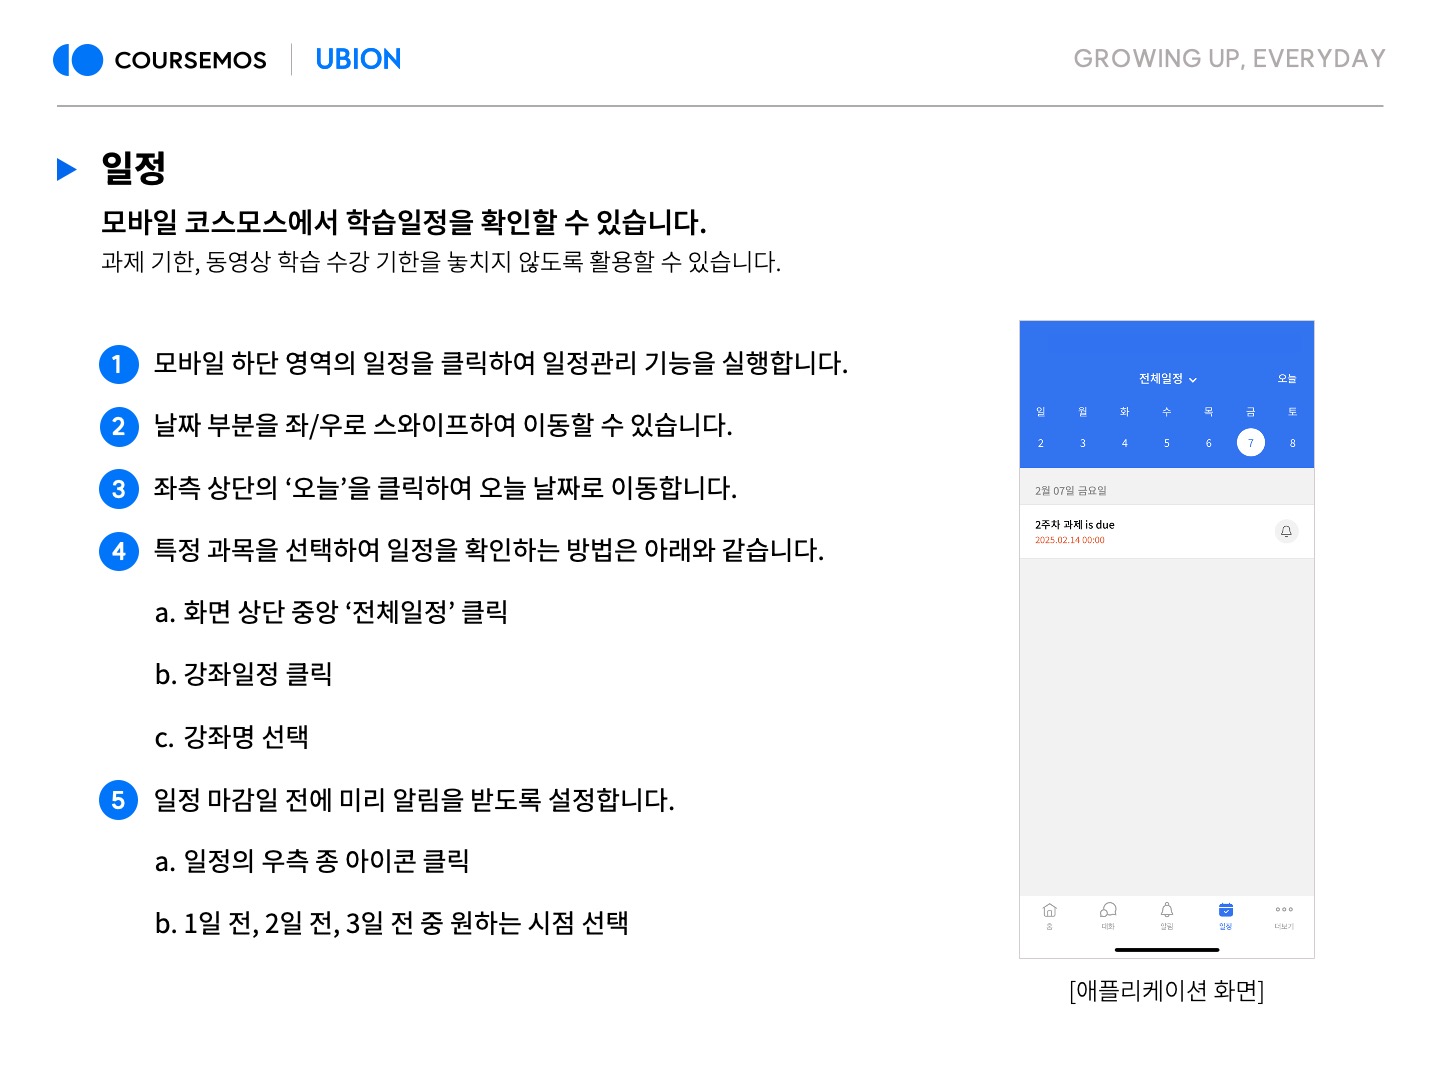Tap the 오늘 button in calendar header
The width and height of the screenshot is (1440, 1080).
(1286, 379)
